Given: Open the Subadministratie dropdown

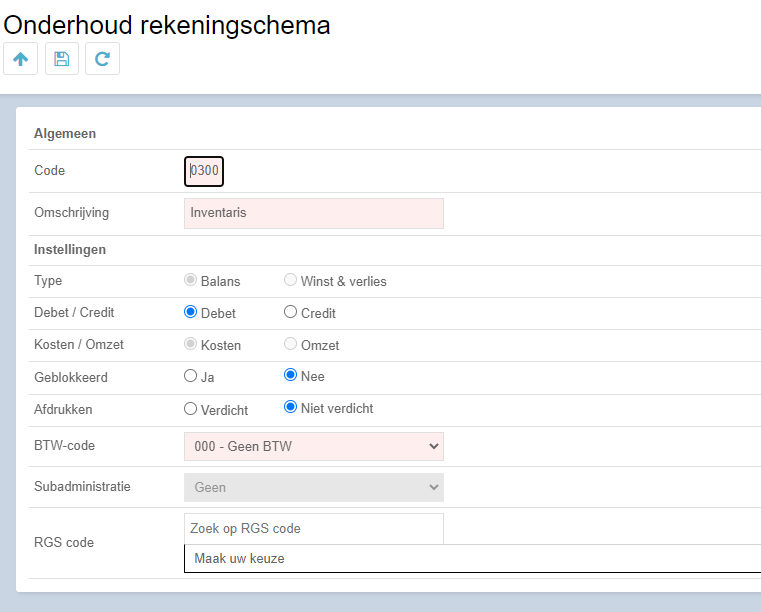Looking at the screenshot, I should point(314,487).
